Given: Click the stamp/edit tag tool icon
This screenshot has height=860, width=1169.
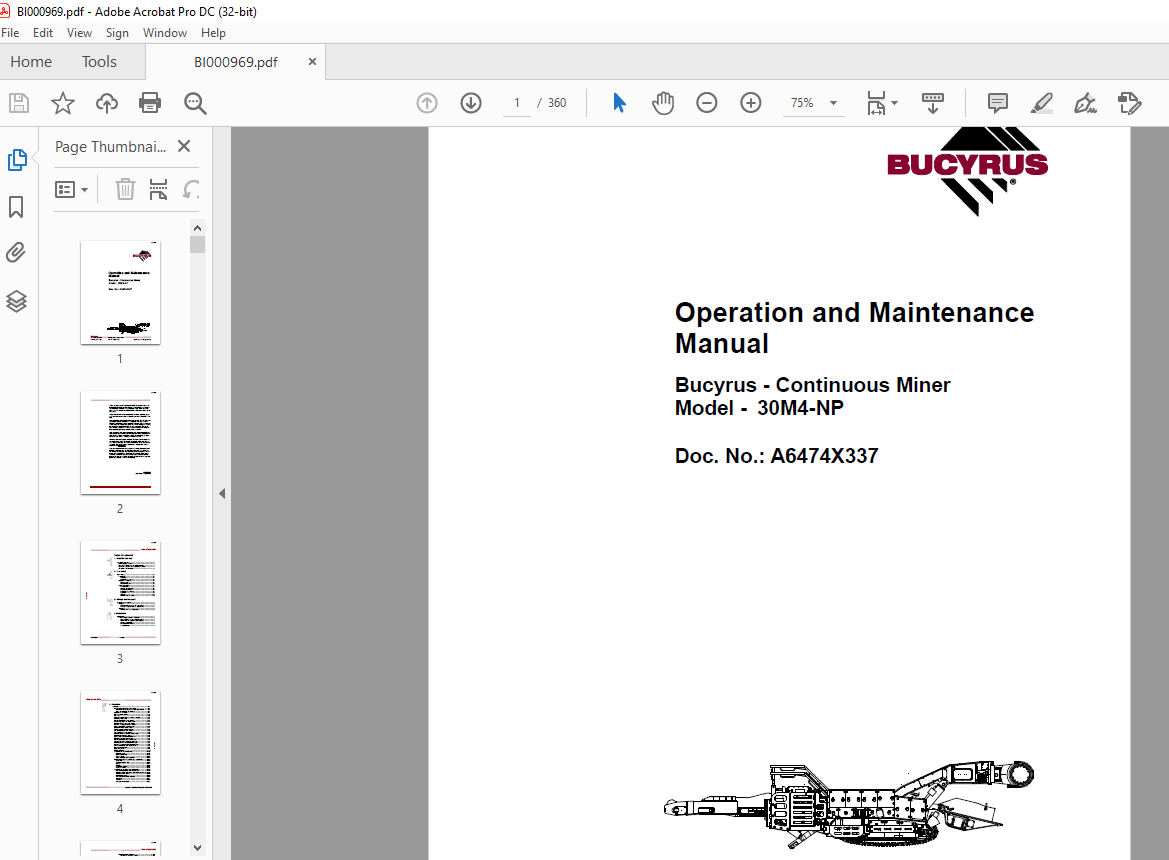Looking at the screenshot, I should point(1129,103).
